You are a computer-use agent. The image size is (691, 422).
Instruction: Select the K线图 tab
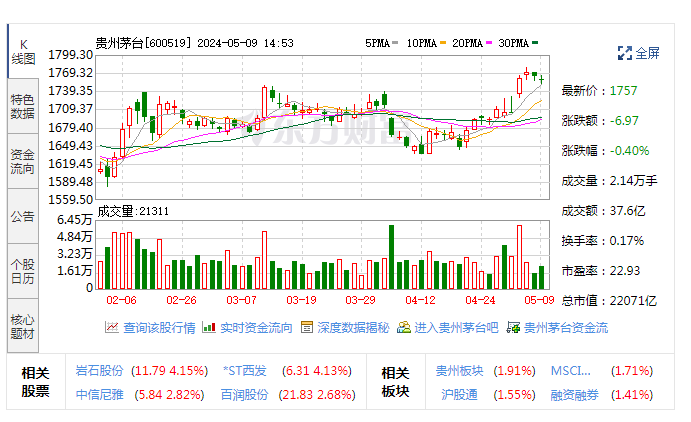click(x=22, y=52)
